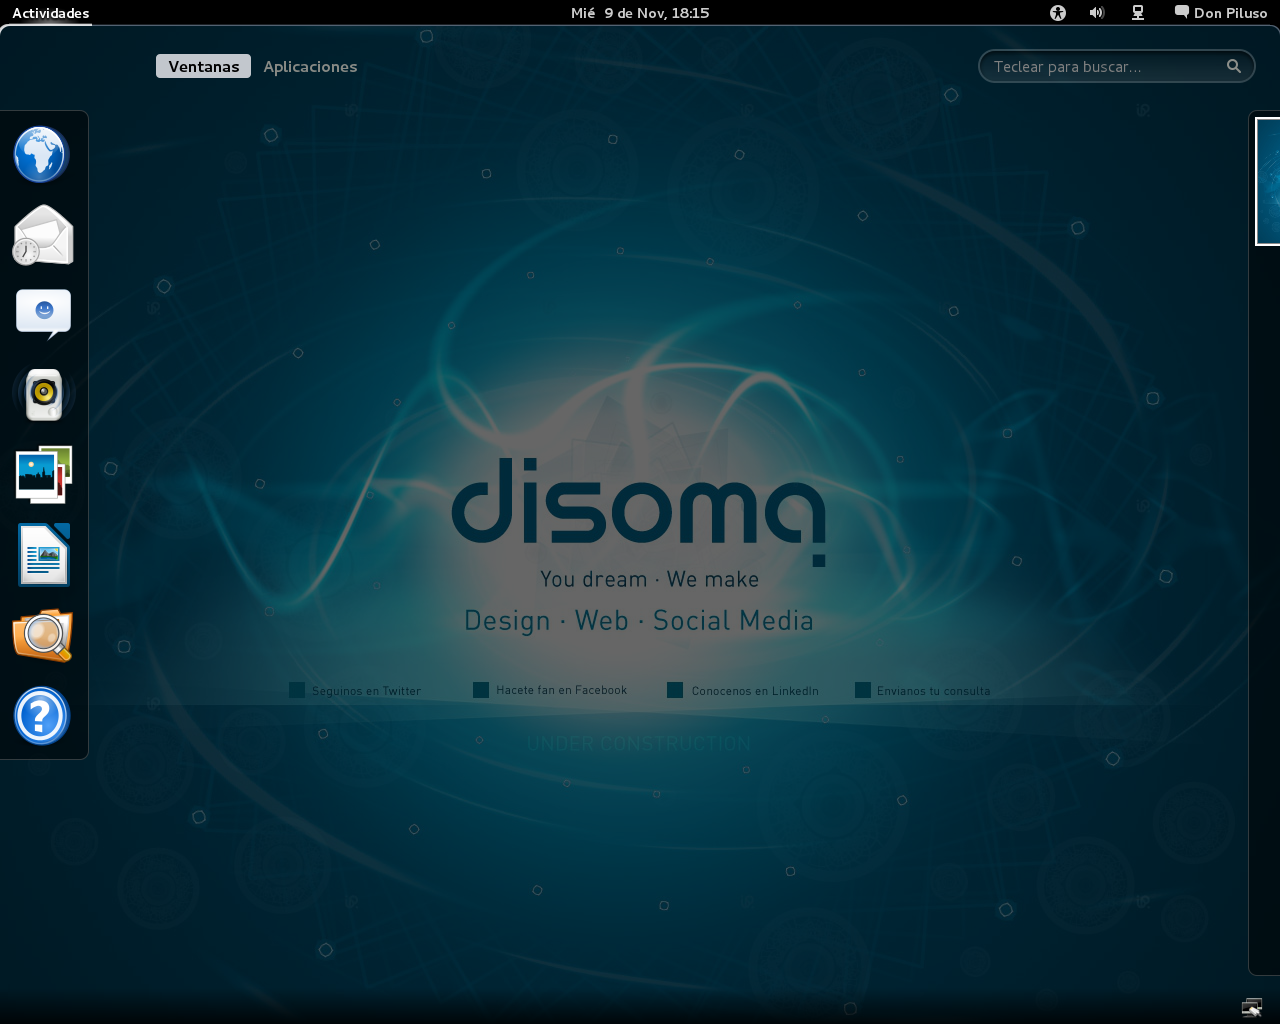Expand the Don Piluso user menu
The height and width of the screenshot is (1024, 1280).
click(1221, 13)
